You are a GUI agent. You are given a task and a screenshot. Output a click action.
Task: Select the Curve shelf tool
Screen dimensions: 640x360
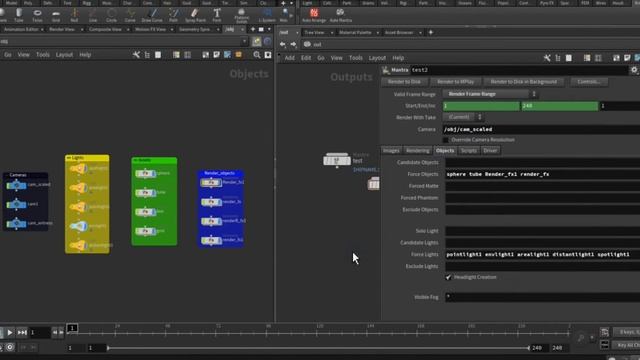pyautogui.click(x=130, y=16)
